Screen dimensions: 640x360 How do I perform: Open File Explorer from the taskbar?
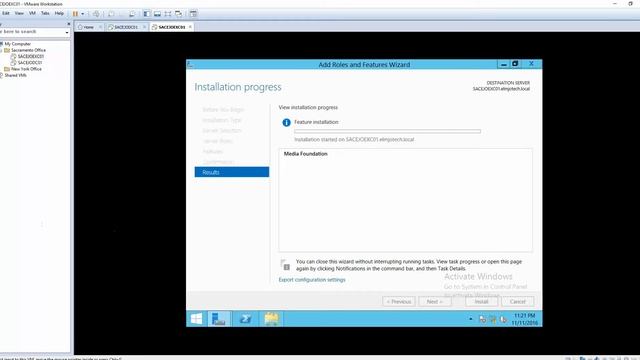[x=271, y=319]
